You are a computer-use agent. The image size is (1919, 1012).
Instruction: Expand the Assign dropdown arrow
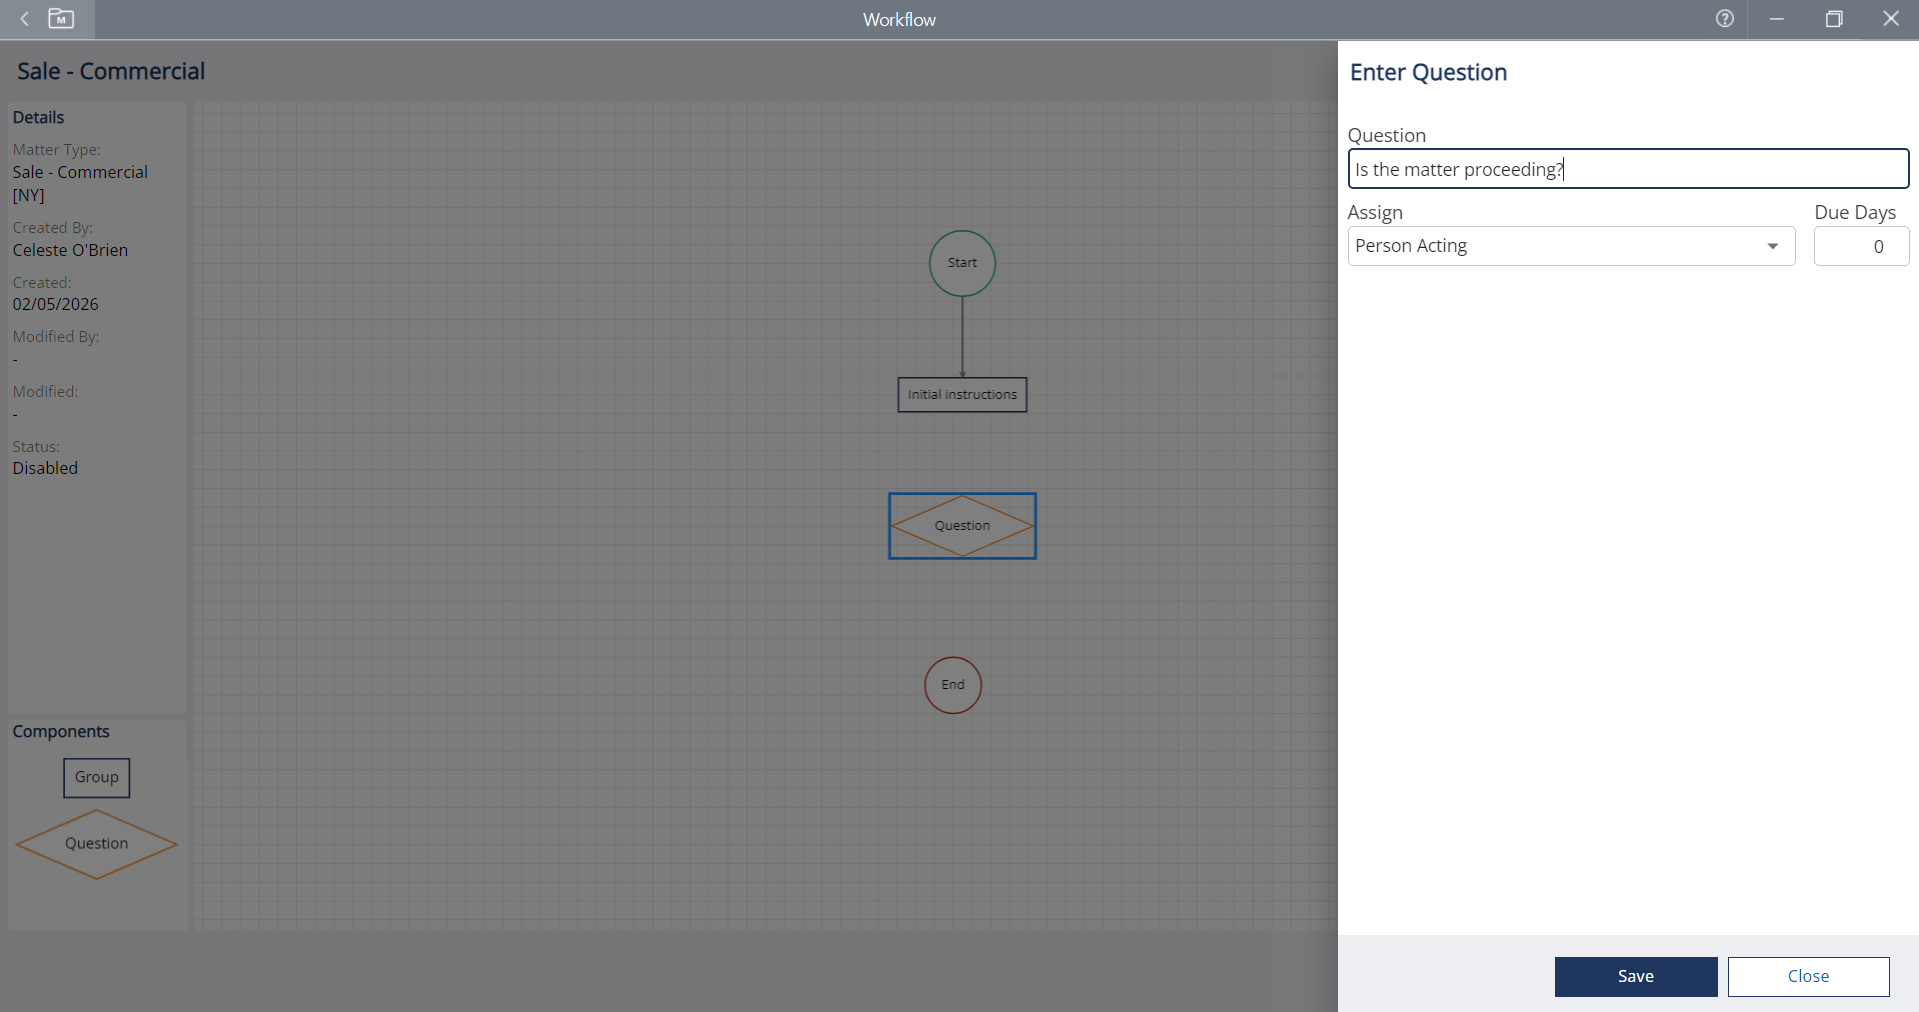point(1772,246)
